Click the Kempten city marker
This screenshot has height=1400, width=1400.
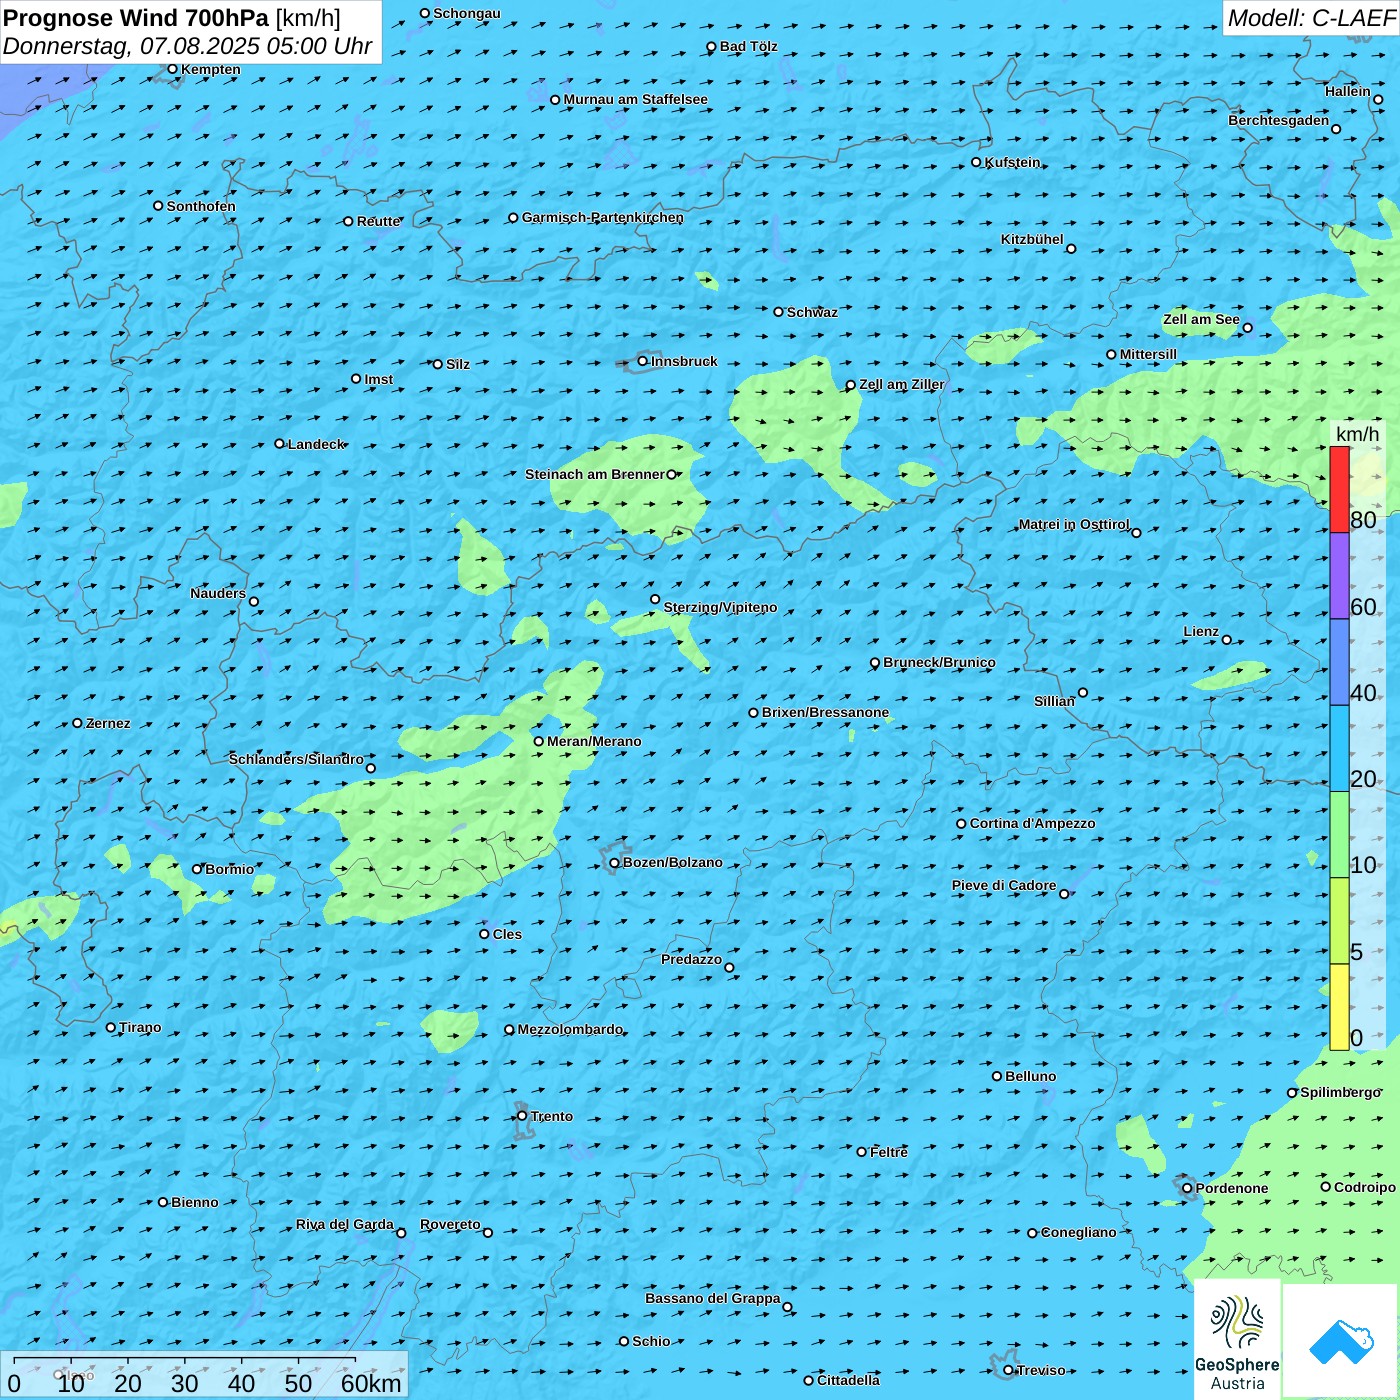pos(172,69)
